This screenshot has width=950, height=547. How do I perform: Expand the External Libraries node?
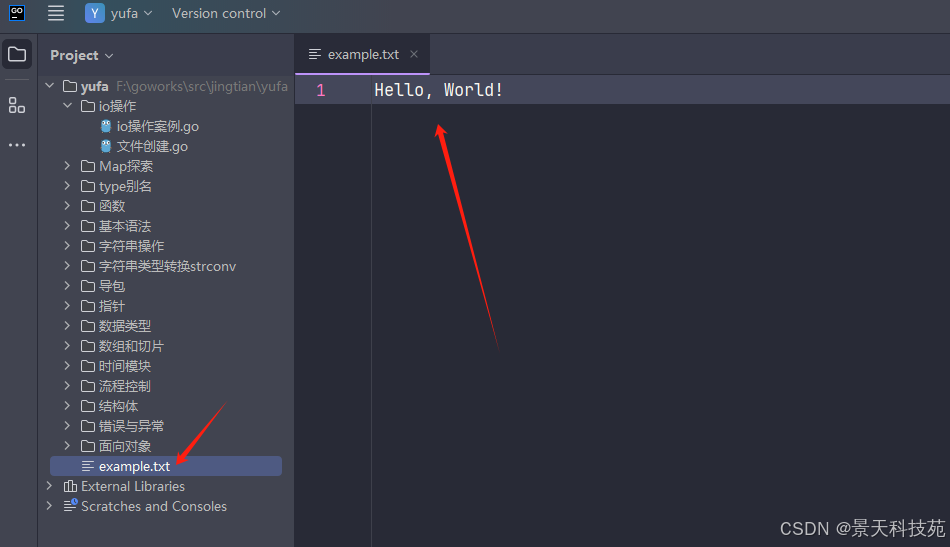pos(50,486)
